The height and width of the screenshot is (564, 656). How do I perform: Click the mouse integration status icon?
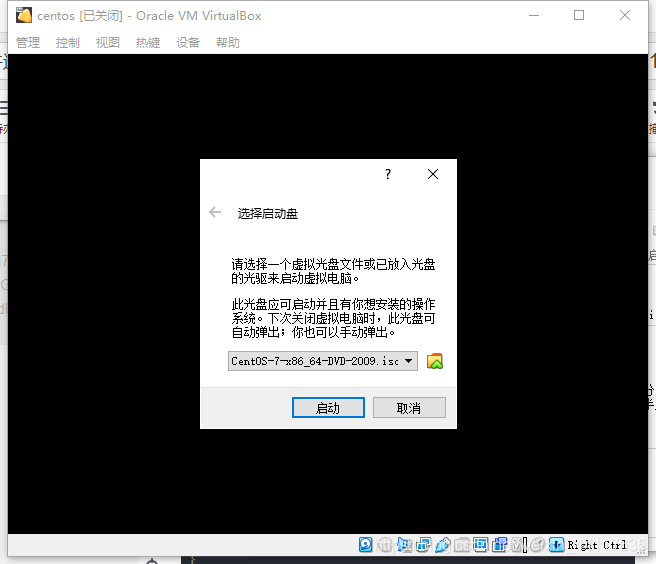click(537, 545)
